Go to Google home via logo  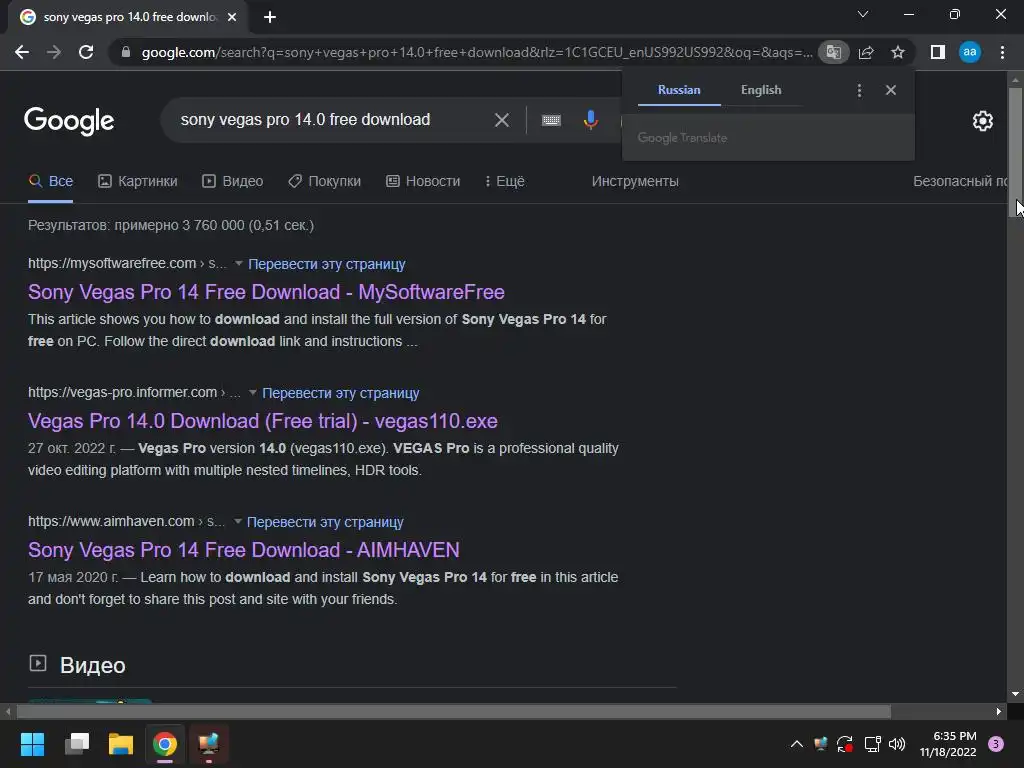(69, 121)
